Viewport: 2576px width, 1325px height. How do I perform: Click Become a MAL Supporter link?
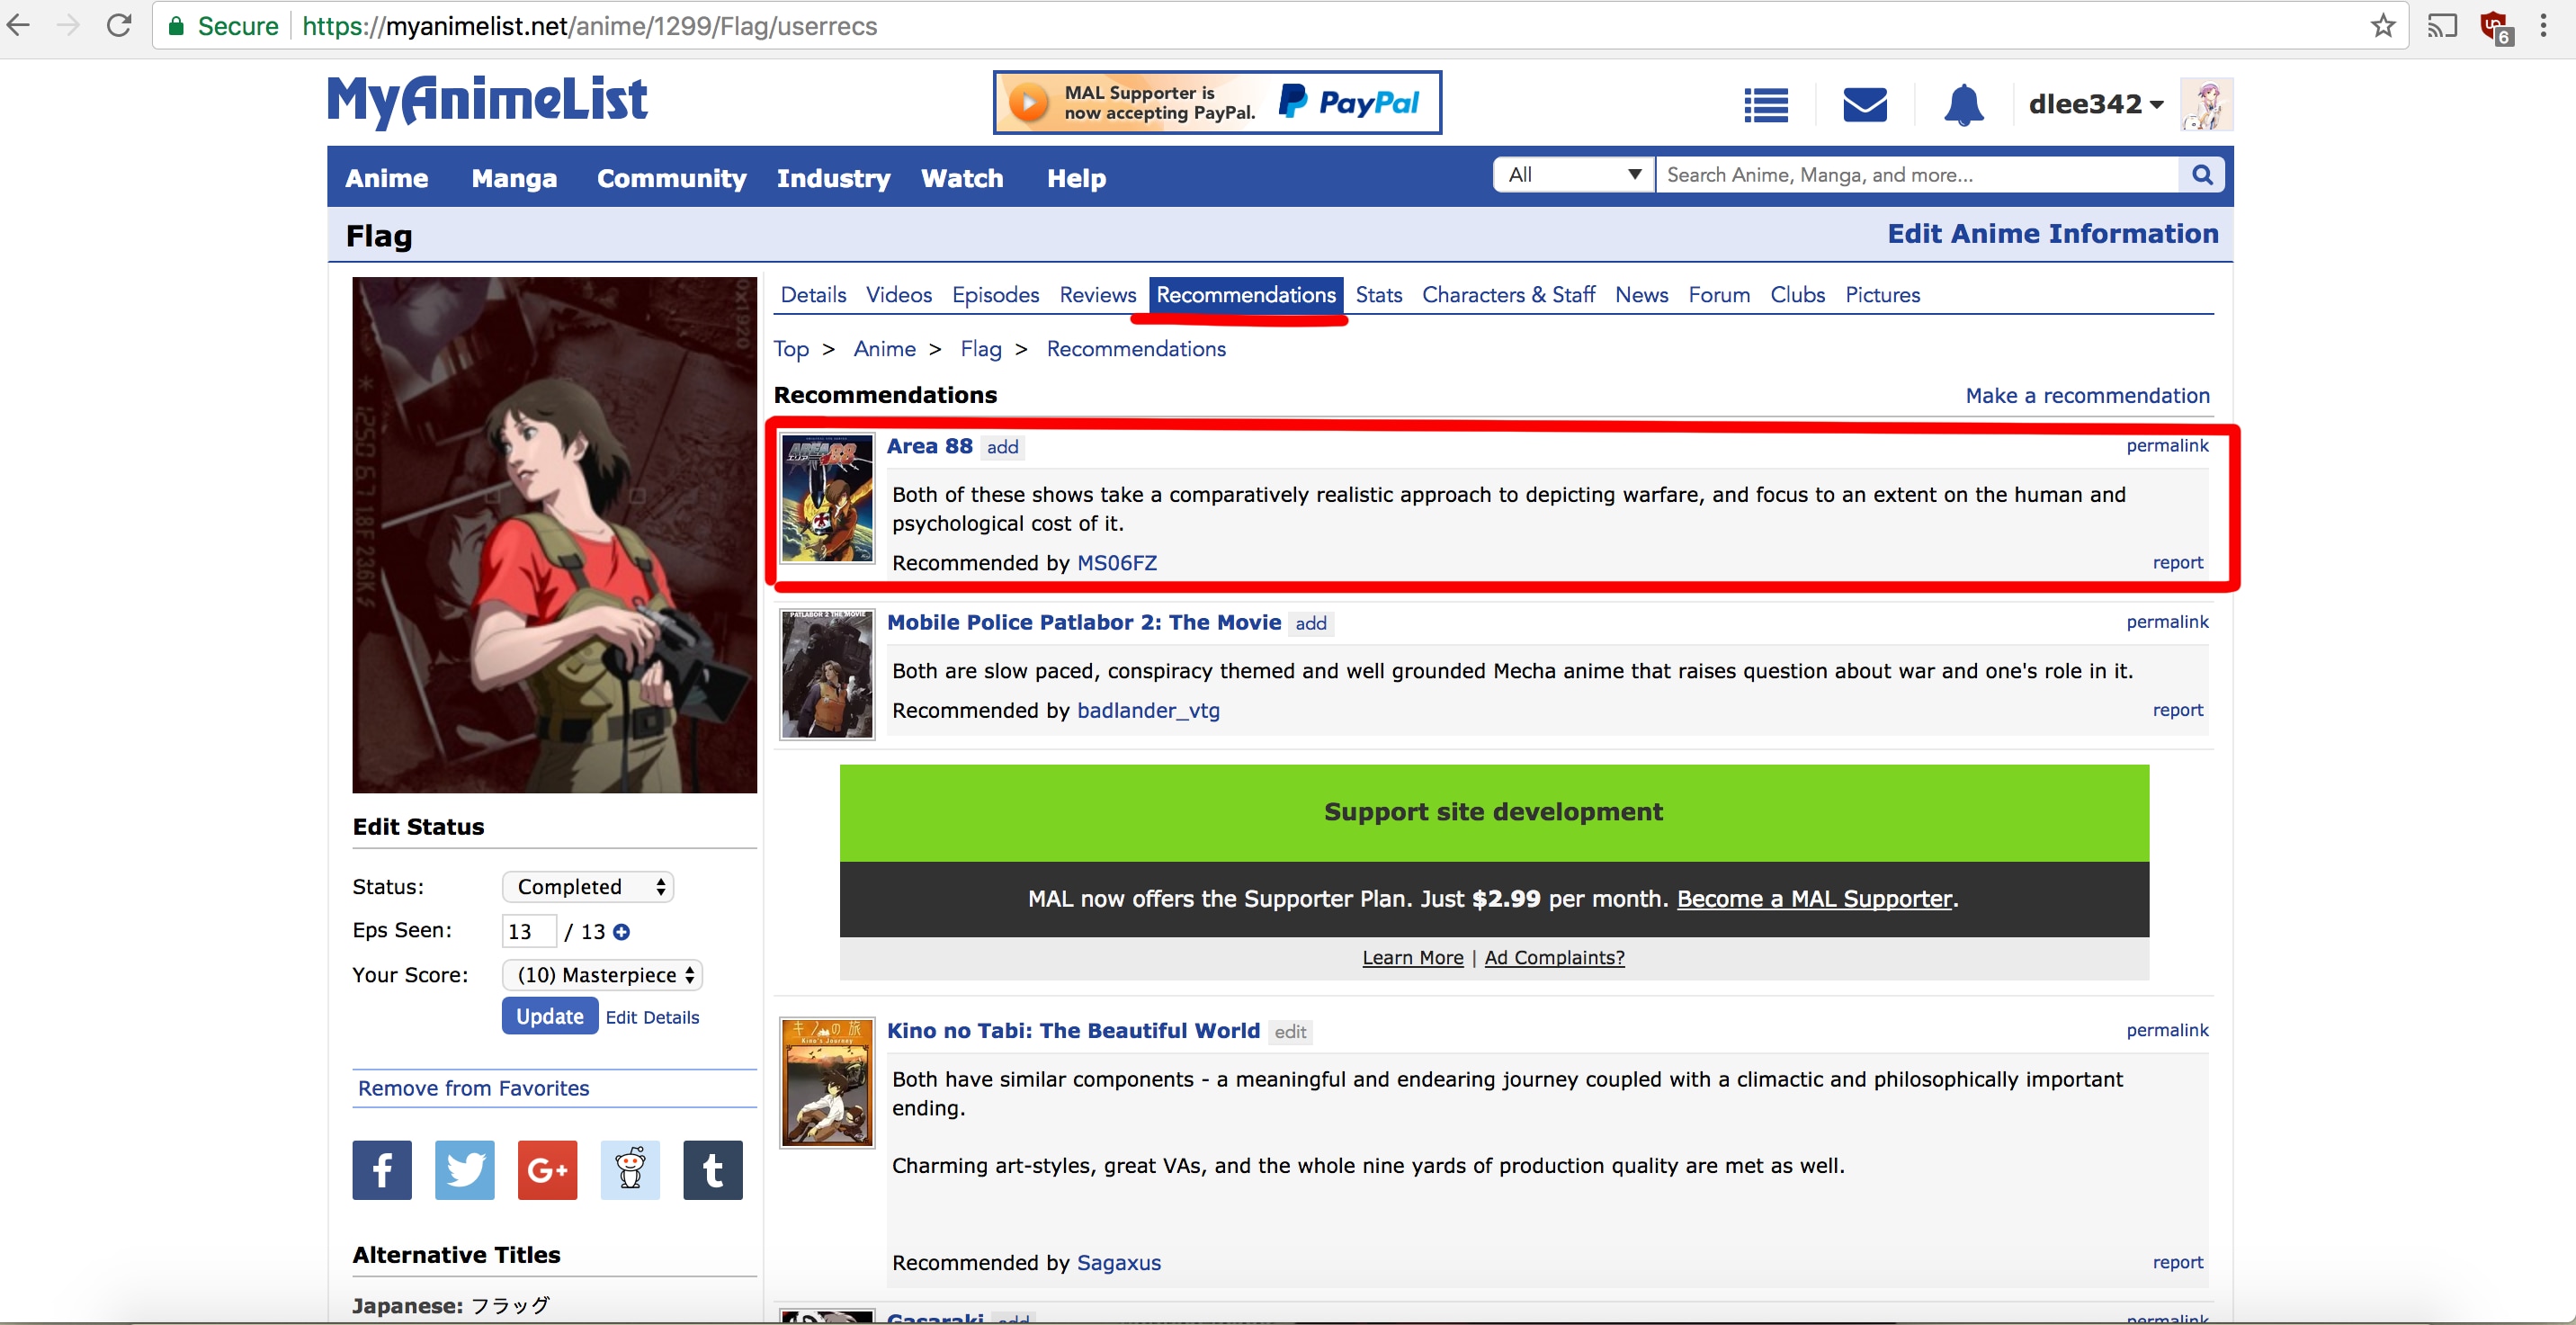coord(1814,899)
